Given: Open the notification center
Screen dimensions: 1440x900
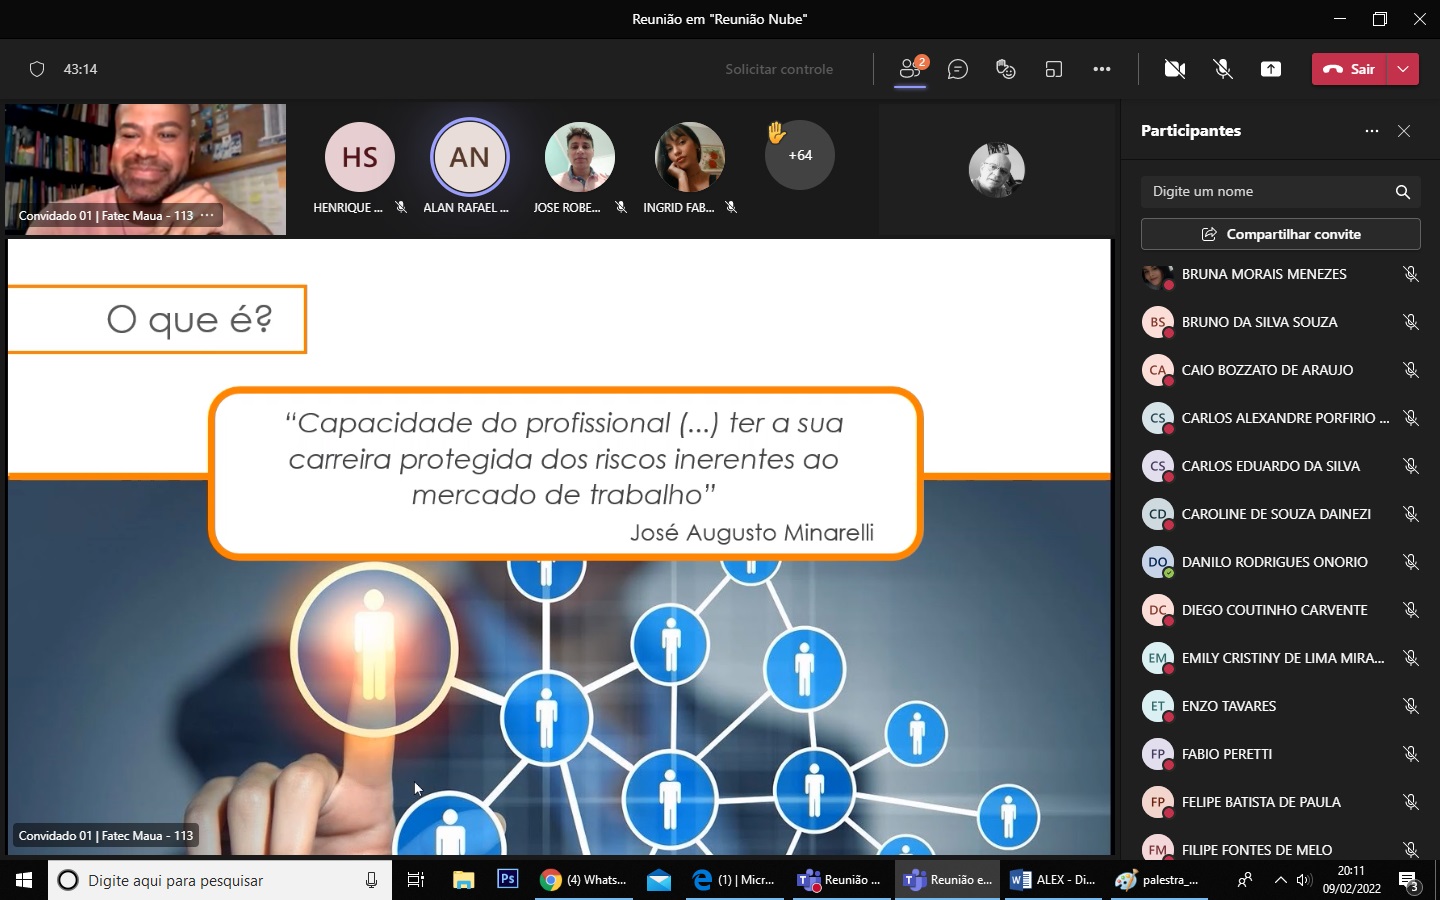Looking at the screenshot, I should click(x=1408, y=880).
